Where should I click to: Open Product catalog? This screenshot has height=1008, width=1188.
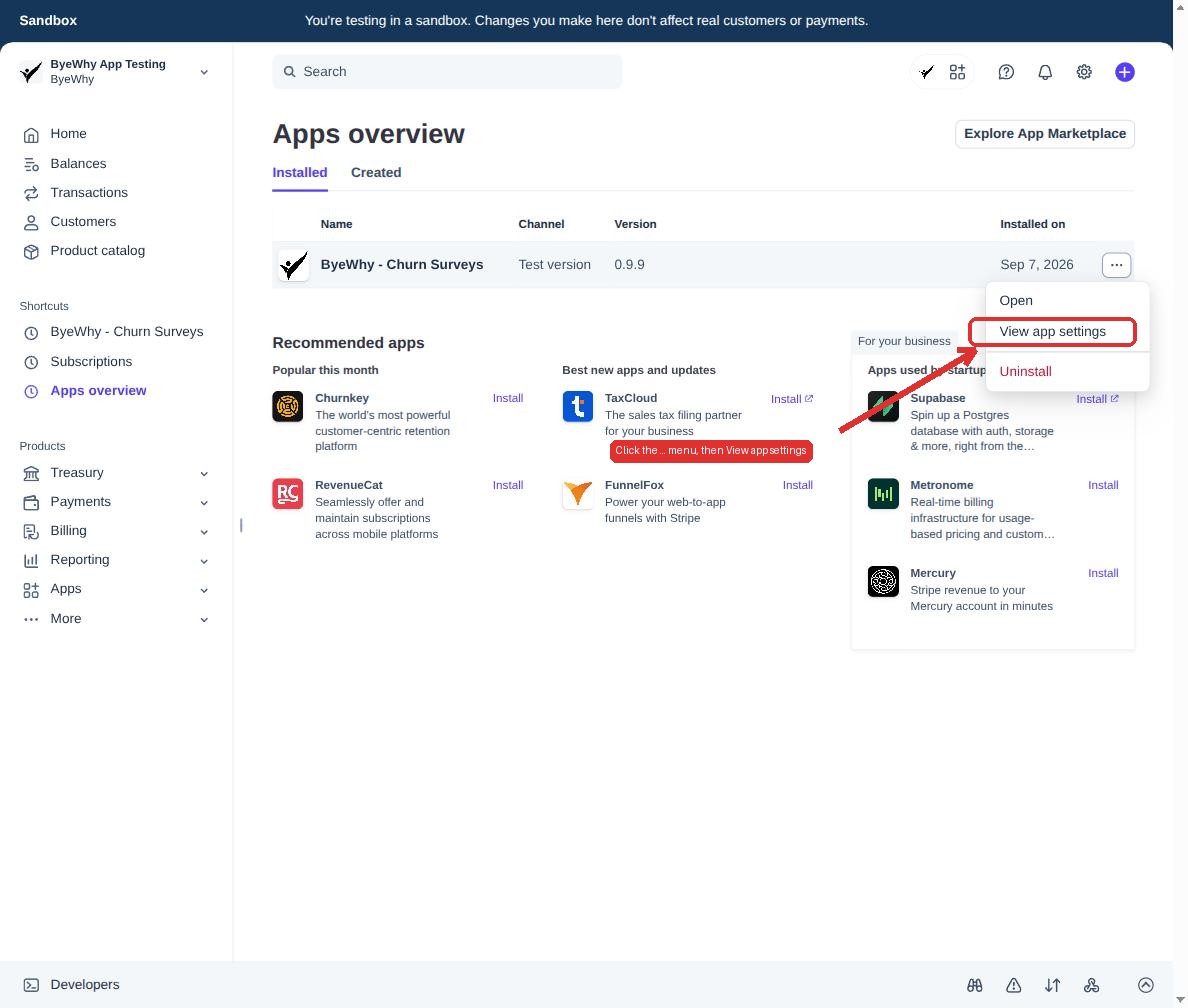97,251
